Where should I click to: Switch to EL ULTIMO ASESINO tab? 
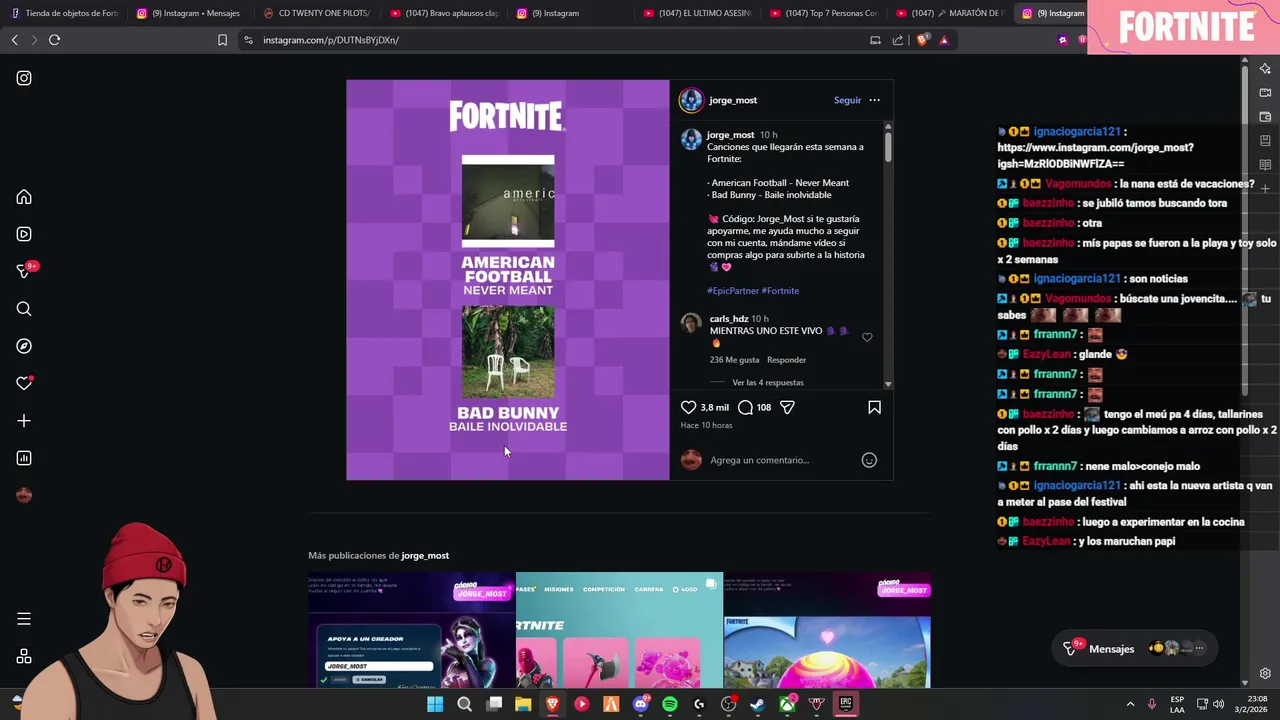696,13
